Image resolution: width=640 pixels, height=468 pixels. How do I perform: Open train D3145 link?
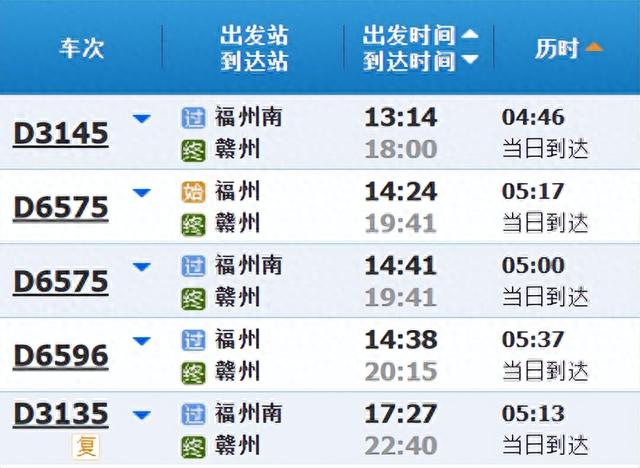click(61, 134)
